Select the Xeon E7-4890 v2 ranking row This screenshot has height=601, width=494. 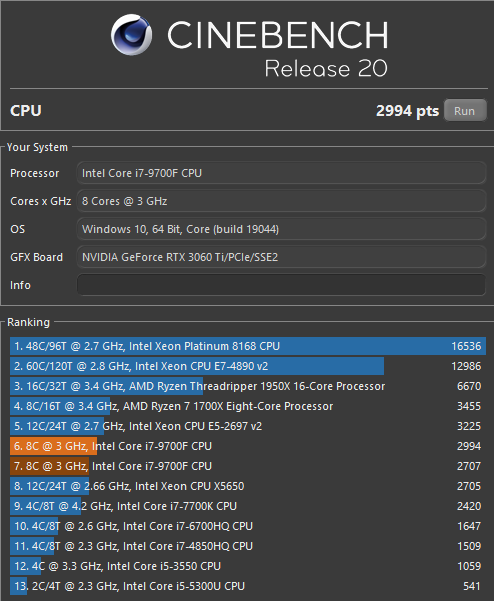click(248, 366)
